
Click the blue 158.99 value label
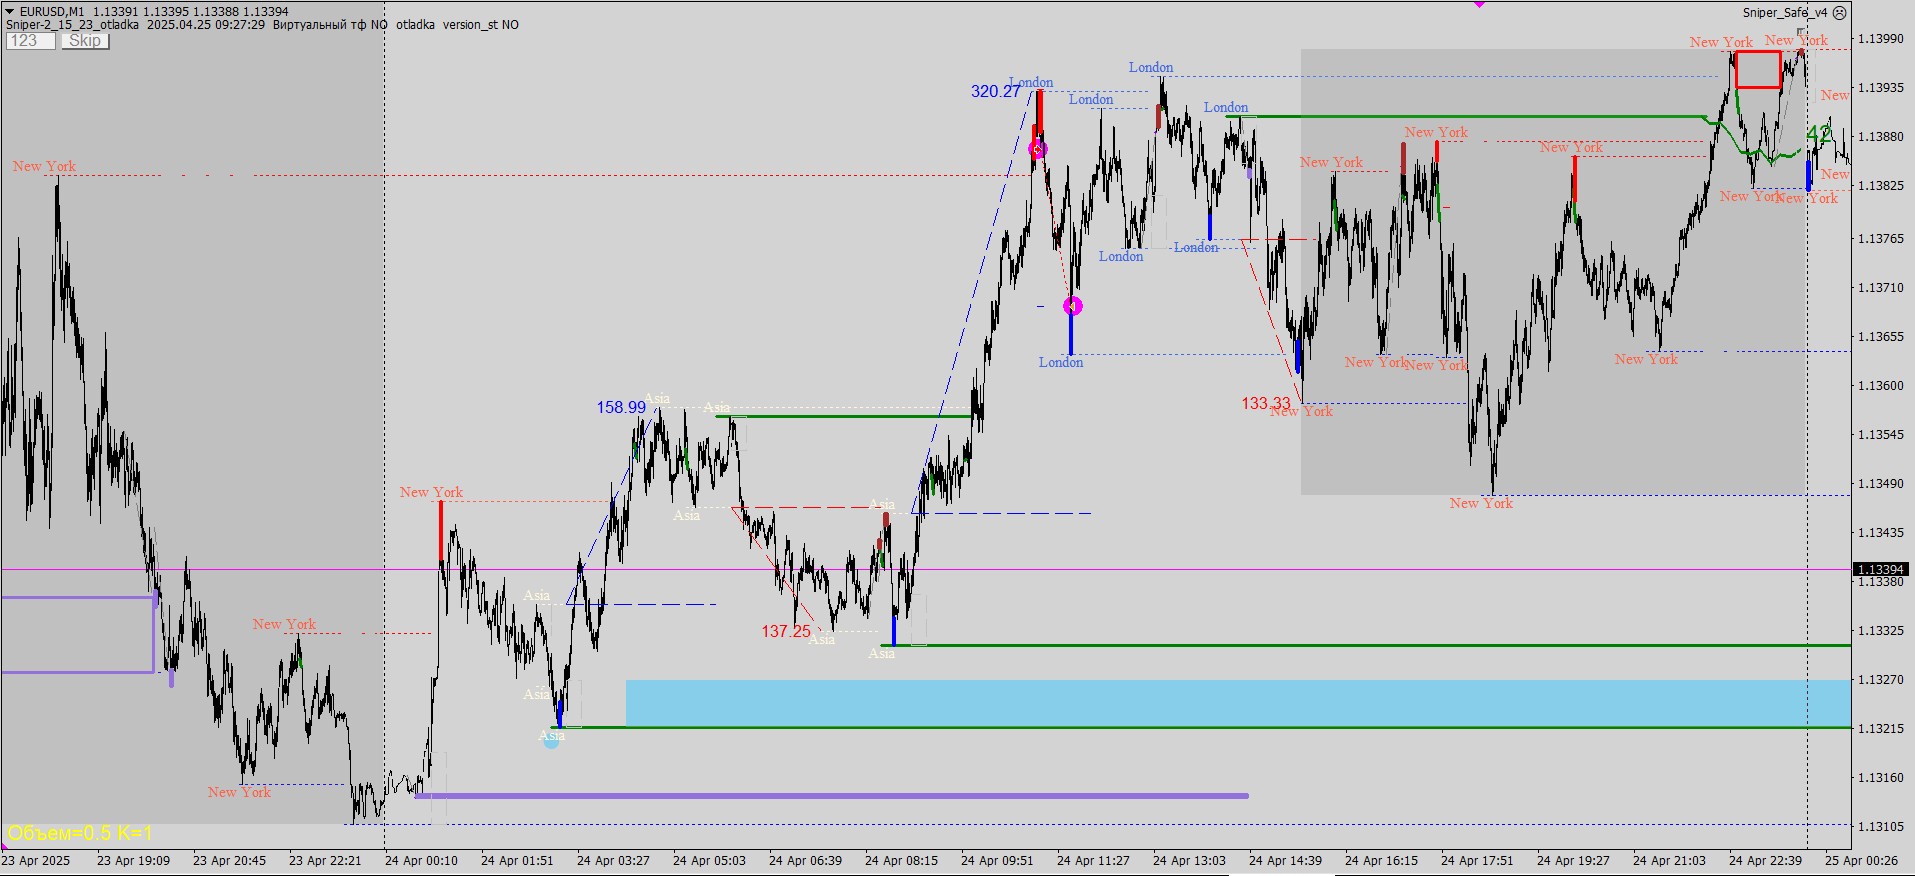[x=621, y=408]
